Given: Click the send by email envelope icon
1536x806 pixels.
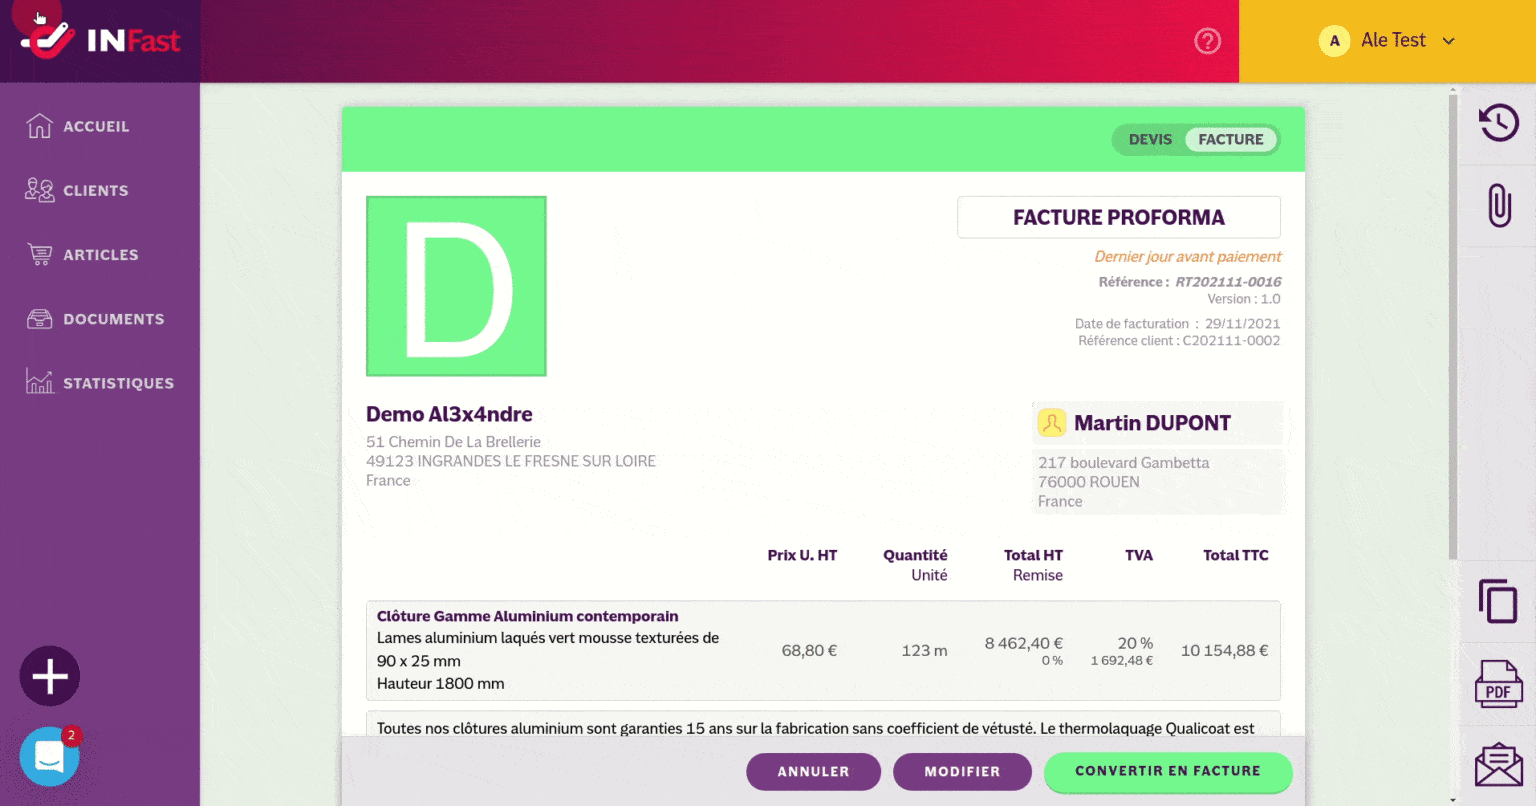Looking at the screenshot, I should [1498, 766].
